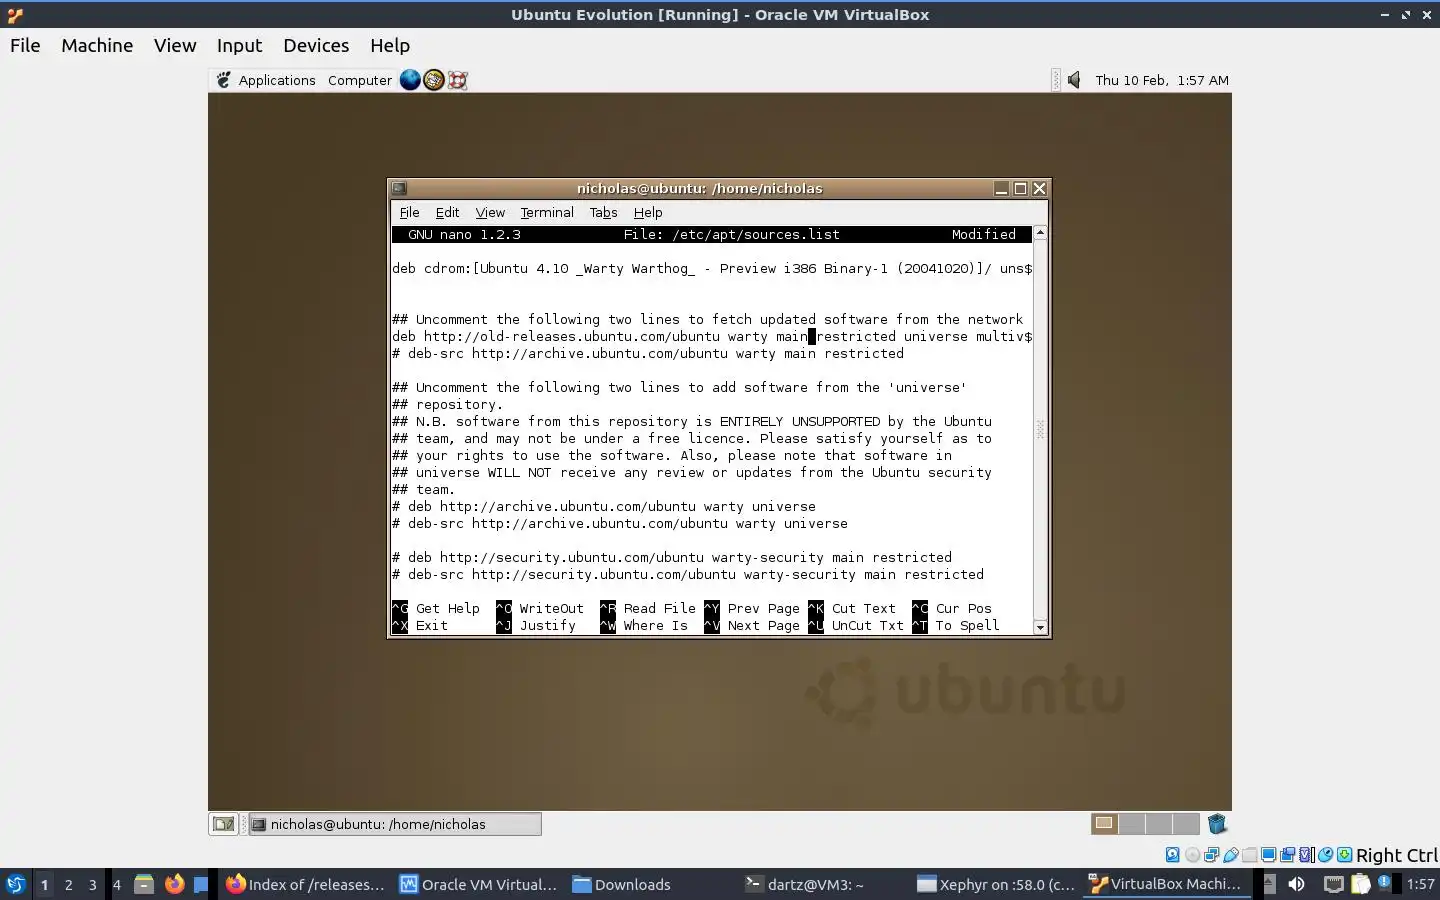Screen dimensions: 1440x900
Task: Click the host clock showing 1:57
Action: pyautogui.click(x=1420, y=884)
